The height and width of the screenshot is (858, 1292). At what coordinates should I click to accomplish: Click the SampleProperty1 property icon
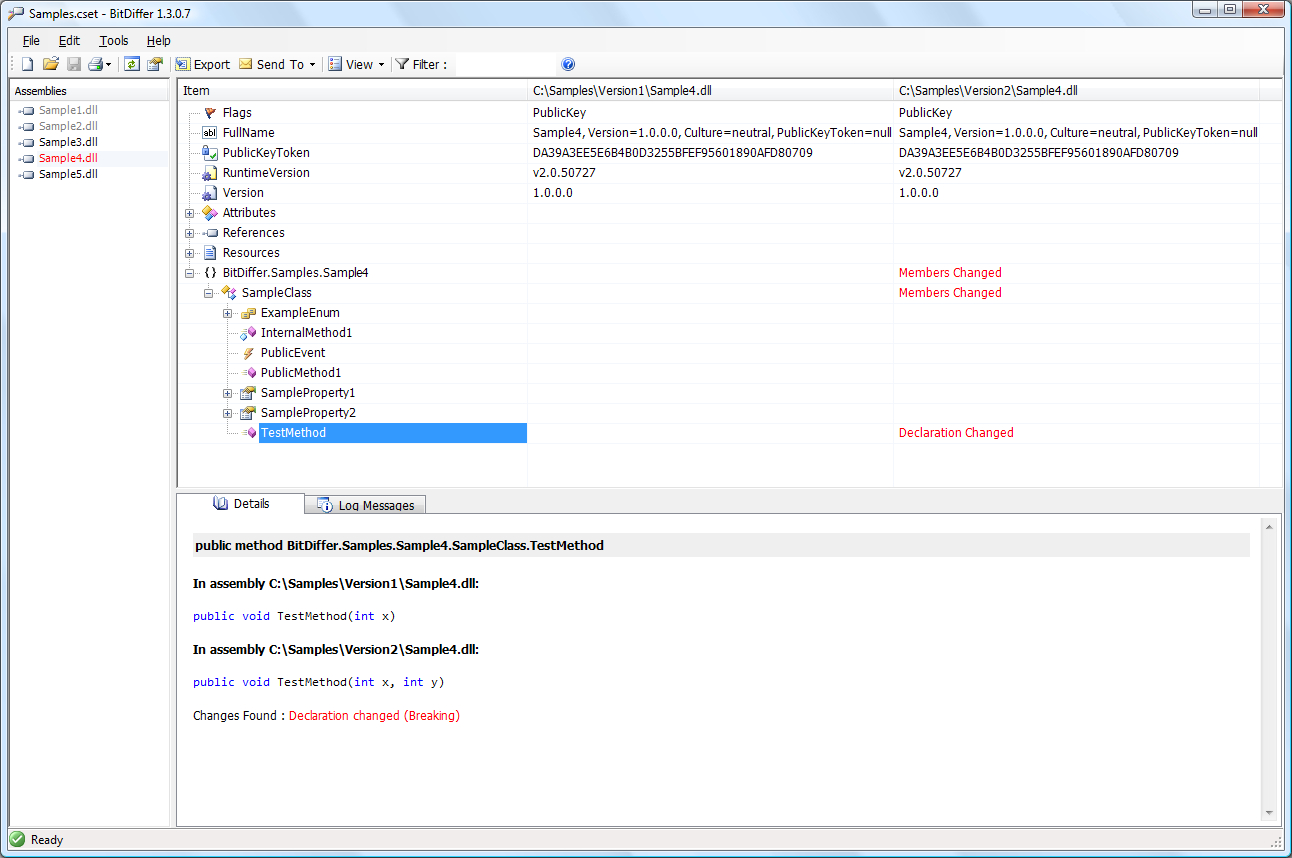(x=248, y=393)
